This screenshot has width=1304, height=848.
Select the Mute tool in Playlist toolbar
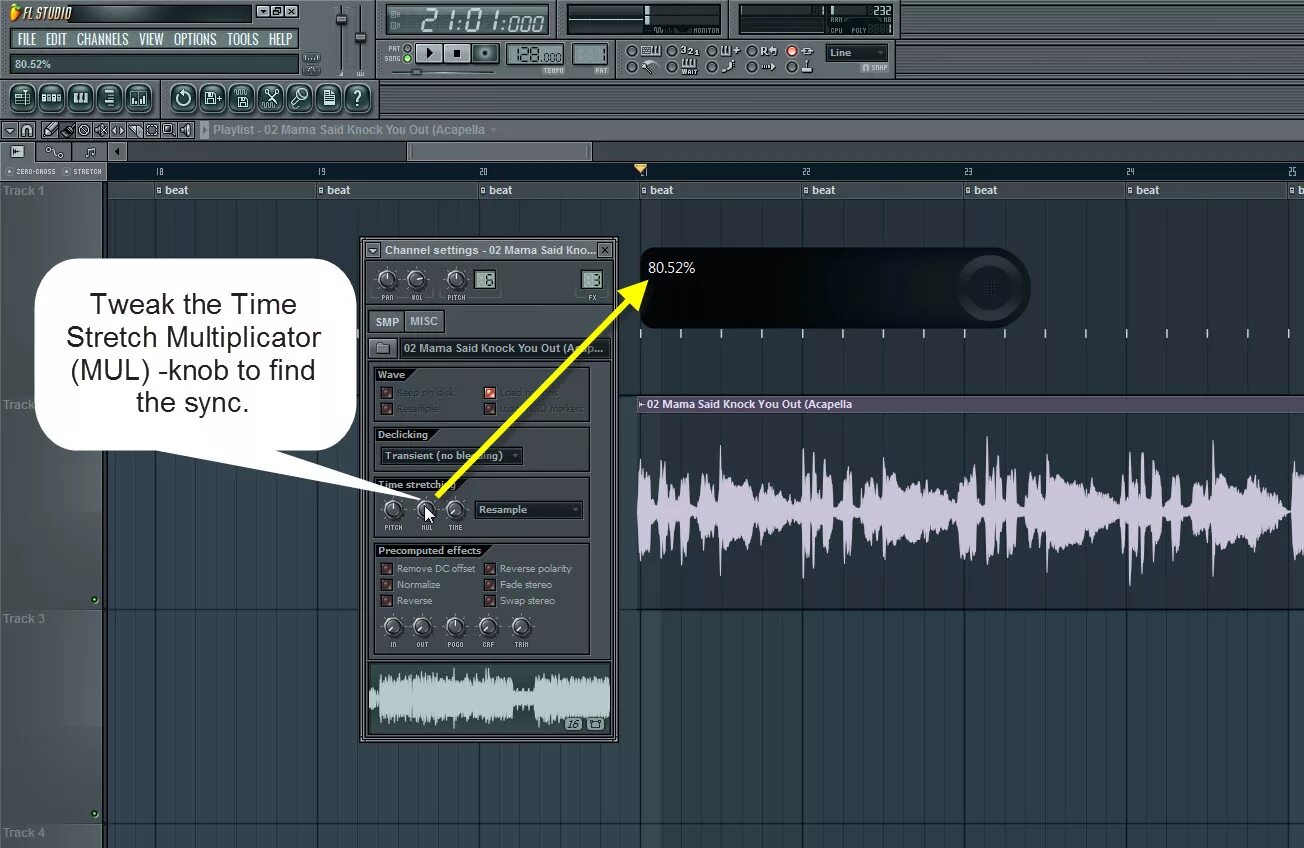pyautogui.click(x=101, y=130)
